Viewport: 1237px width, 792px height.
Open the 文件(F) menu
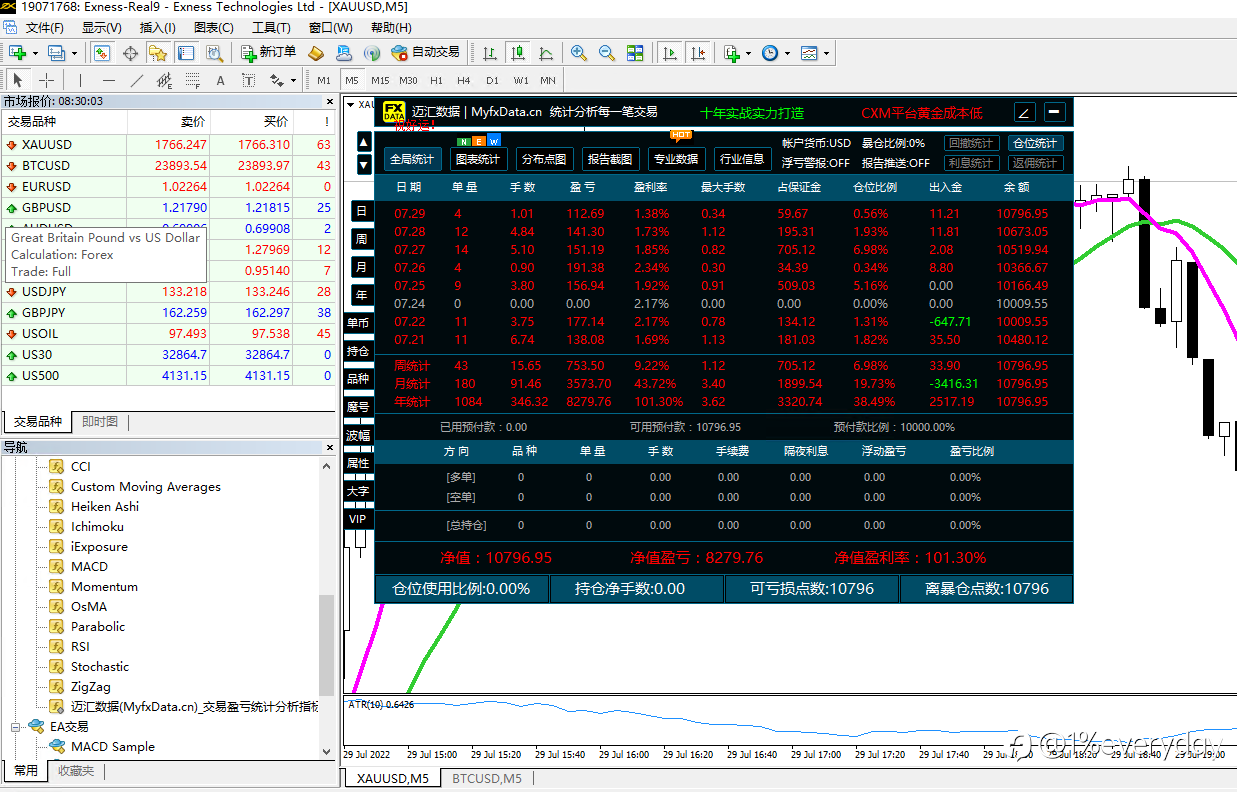point(45,27)
